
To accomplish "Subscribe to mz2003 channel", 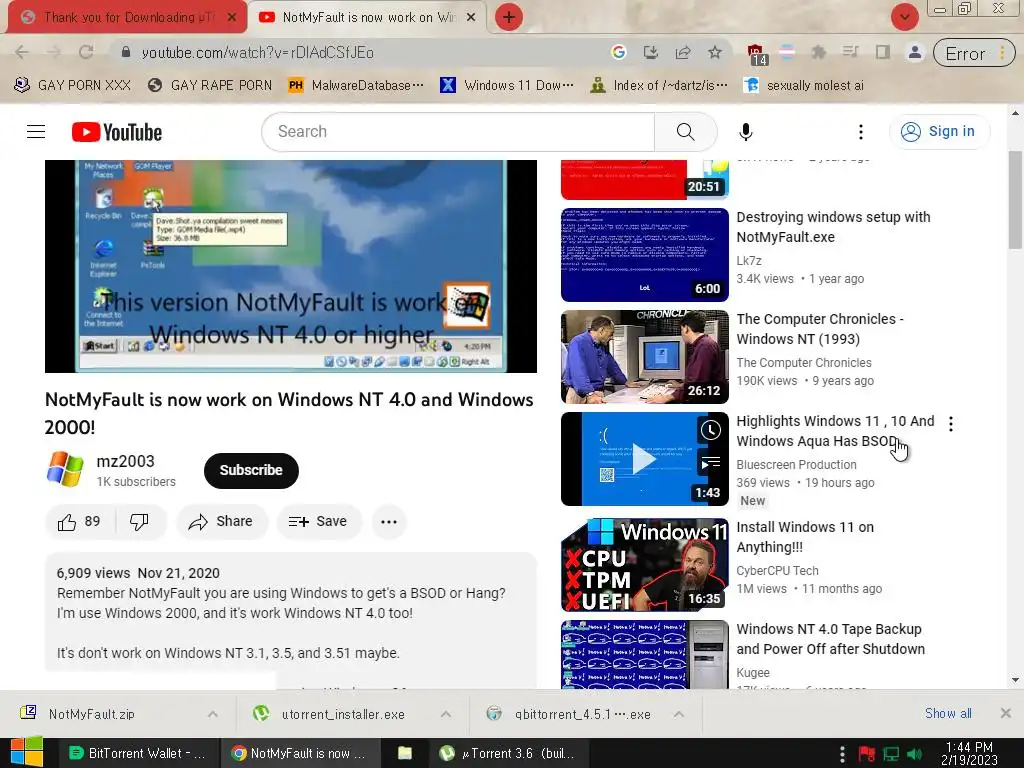I will [251, 470].
